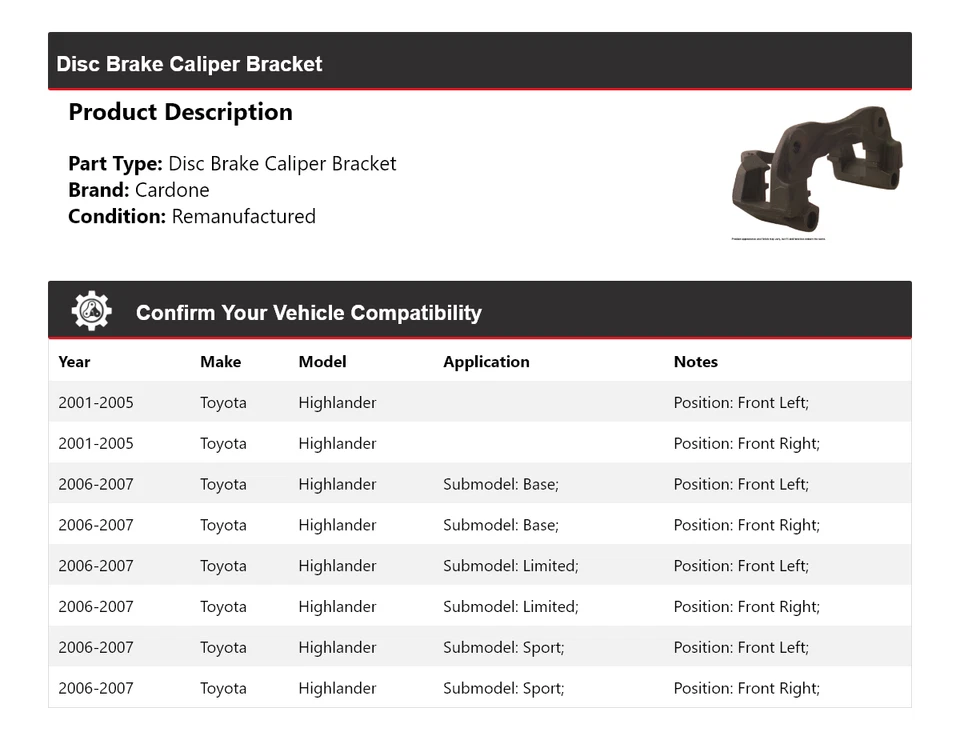Click the Brand: Cardone line
Viewport: 960px width, 740px height.
coord(139,190)
